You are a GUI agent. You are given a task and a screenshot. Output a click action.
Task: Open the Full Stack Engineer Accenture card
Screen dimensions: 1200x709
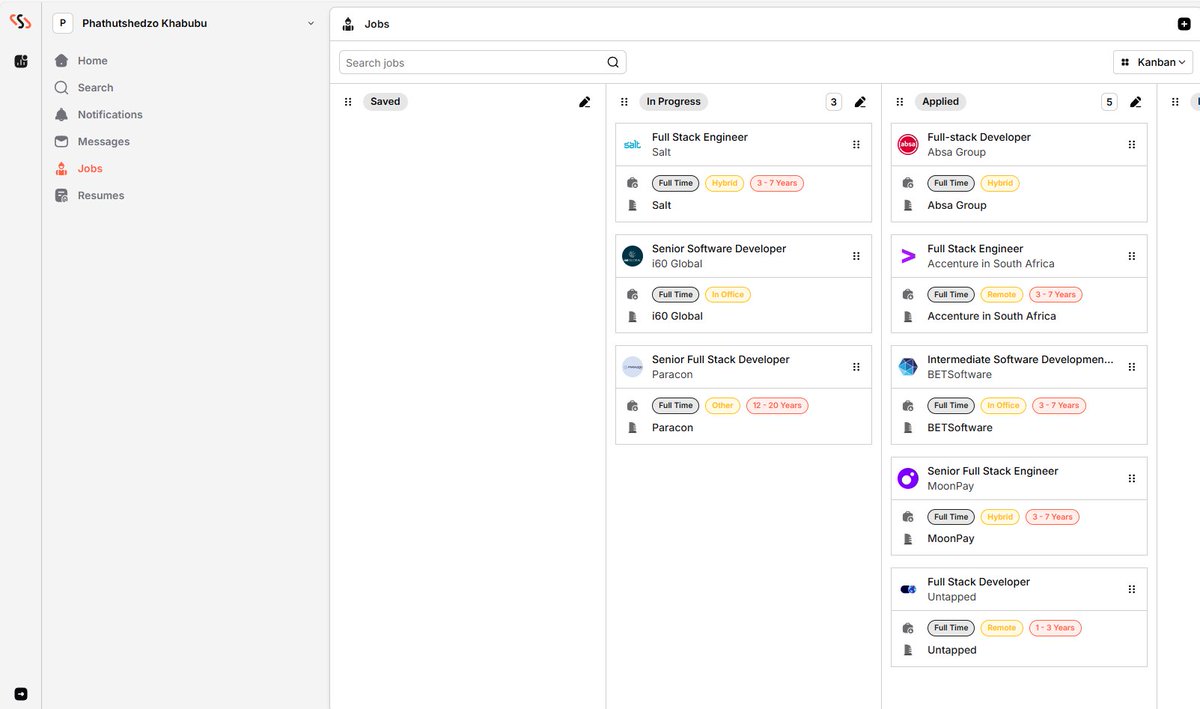coord(1019,283)
